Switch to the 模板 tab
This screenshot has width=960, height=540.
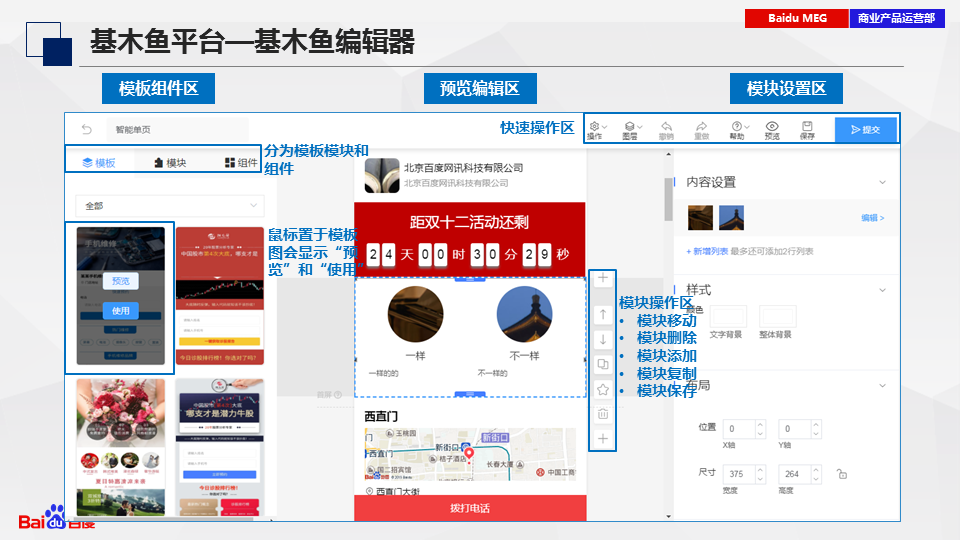[99, 163]
